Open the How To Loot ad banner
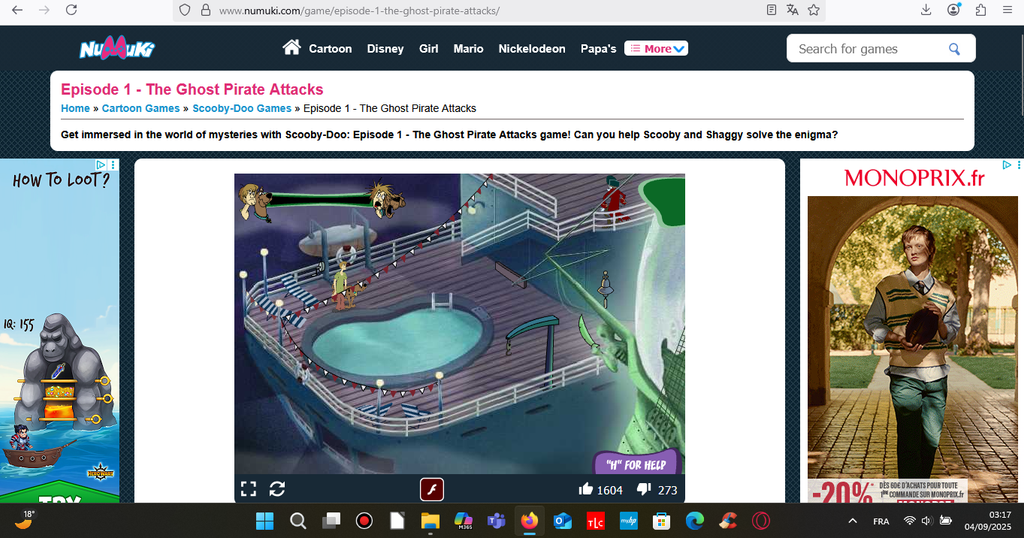The height and width of the screenshot is (538, 1024). [x=59, y=330]
